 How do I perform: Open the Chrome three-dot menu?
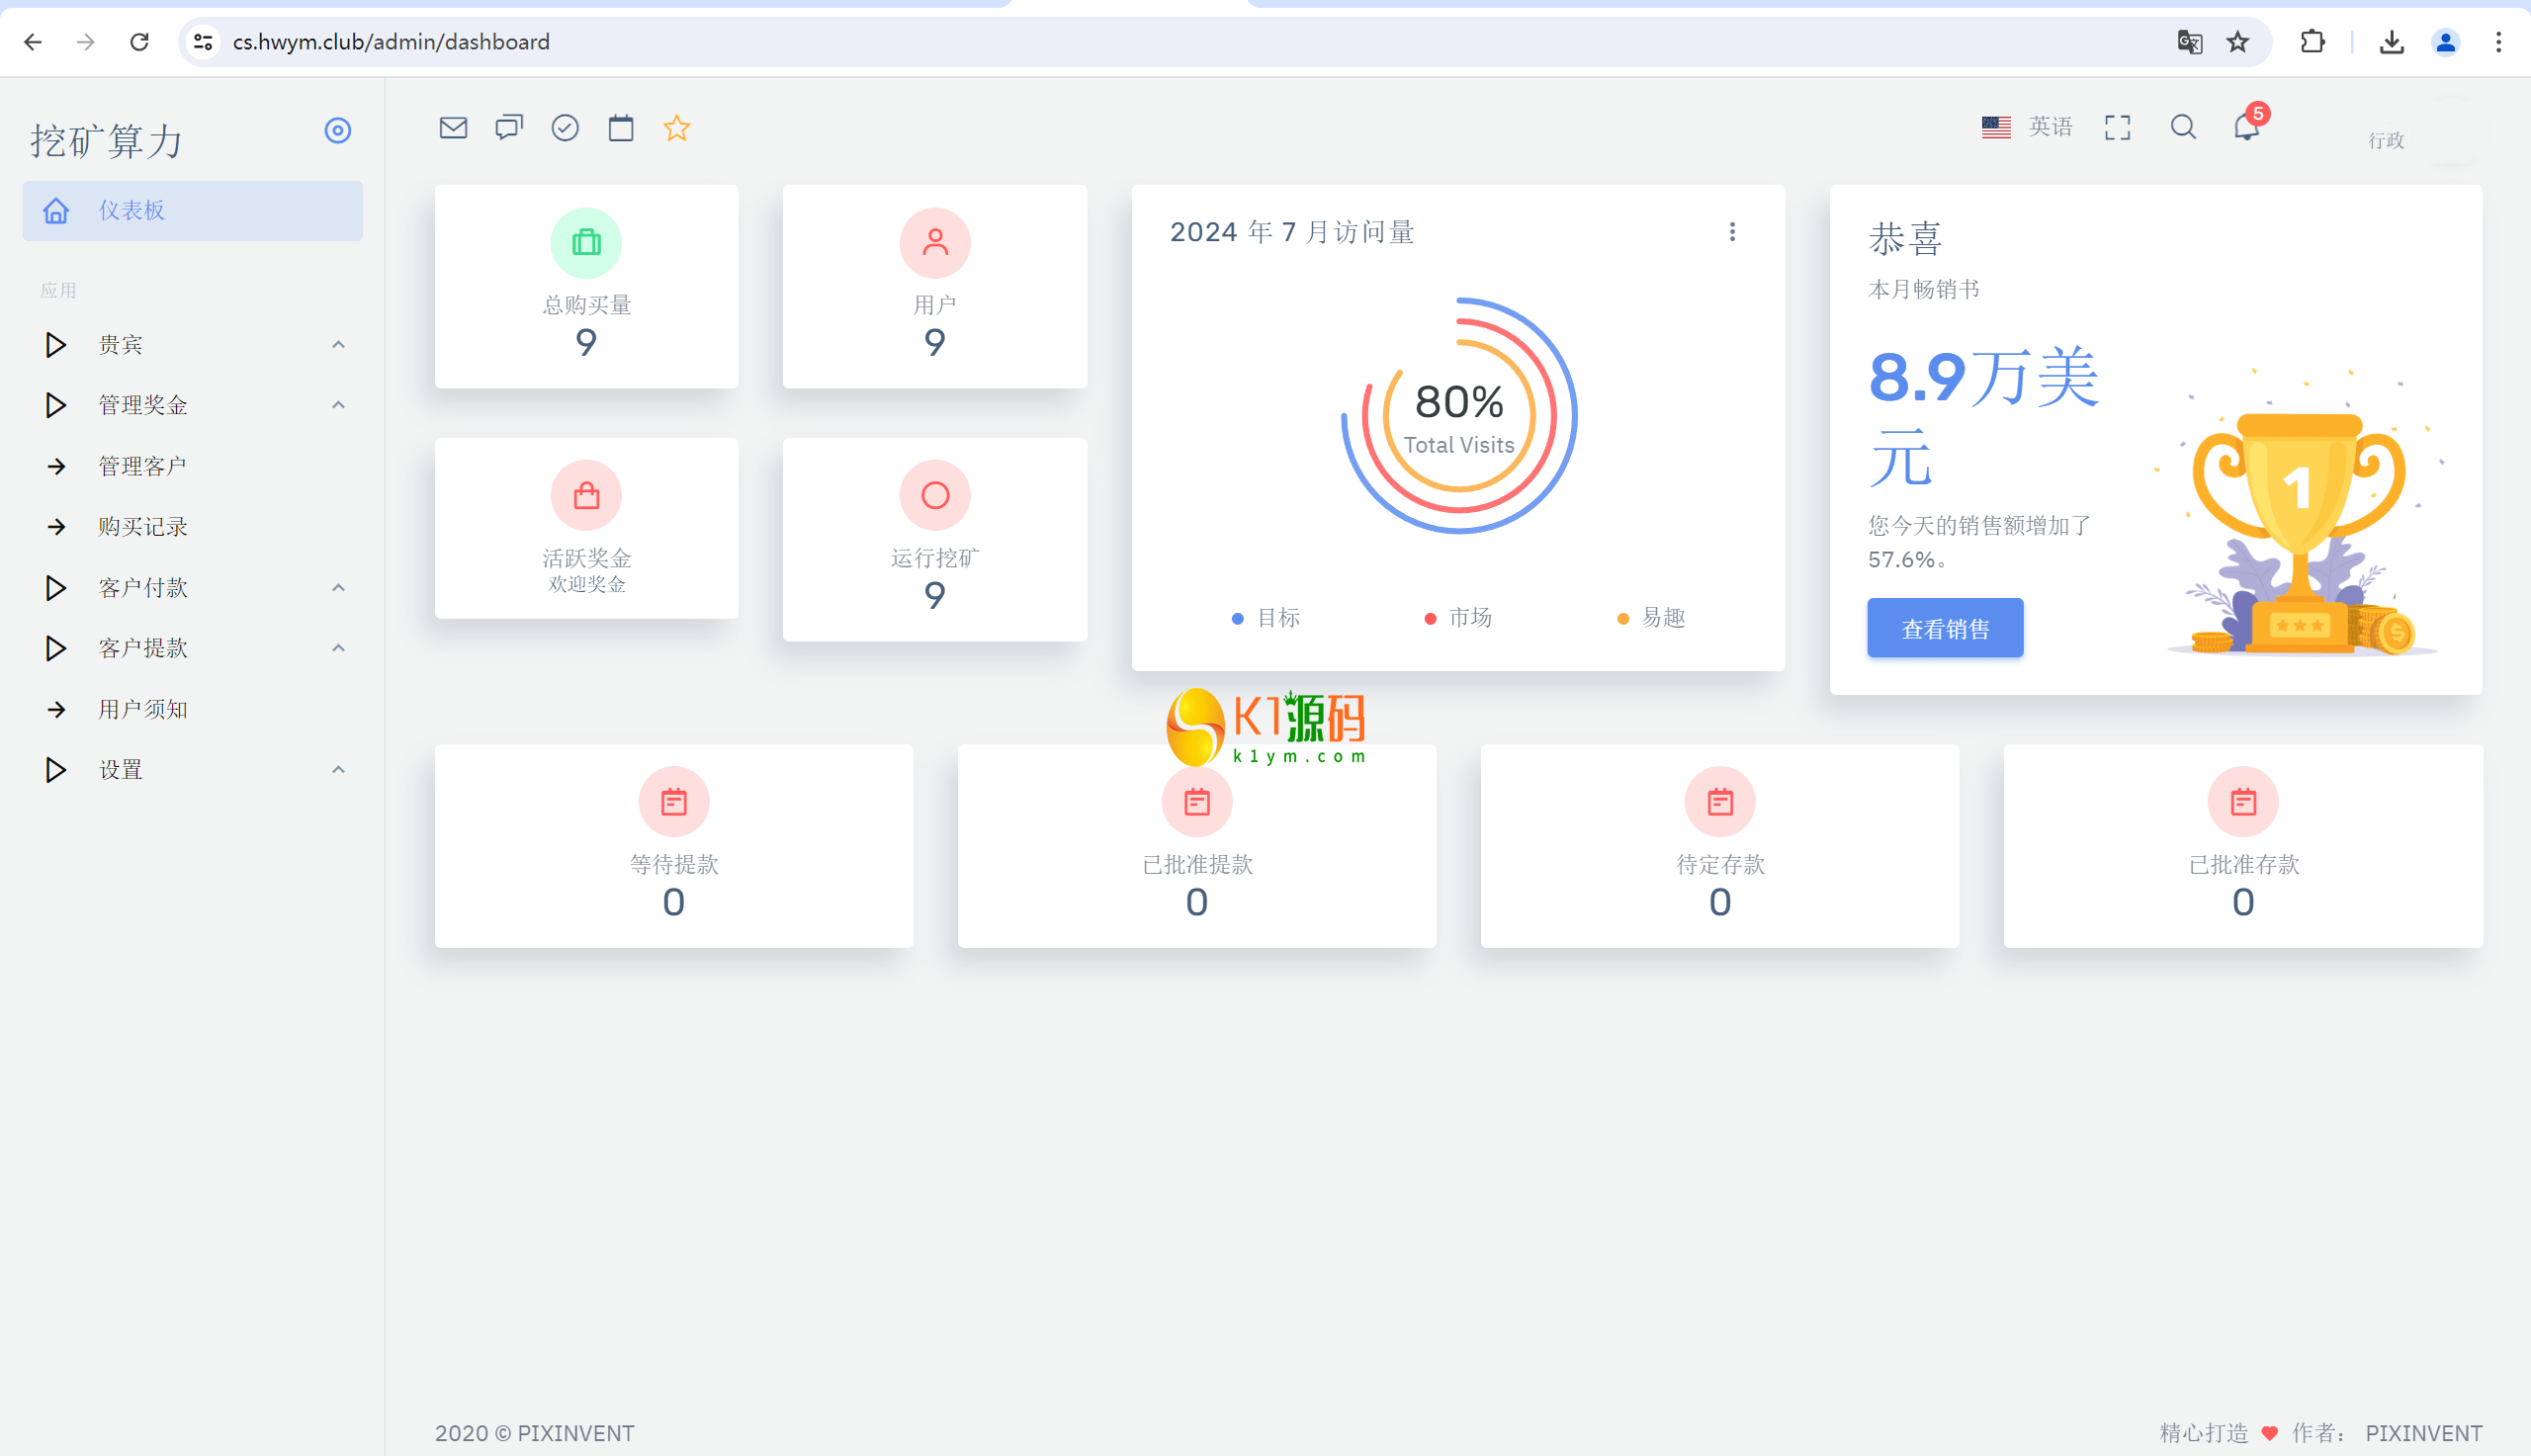tap(2498, 42)
